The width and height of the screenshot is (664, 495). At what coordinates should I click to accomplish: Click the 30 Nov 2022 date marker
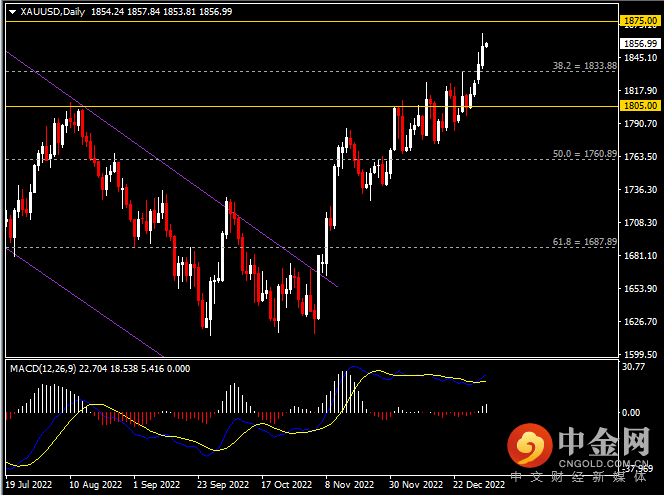pyautogui.click(x=414, y=485)
